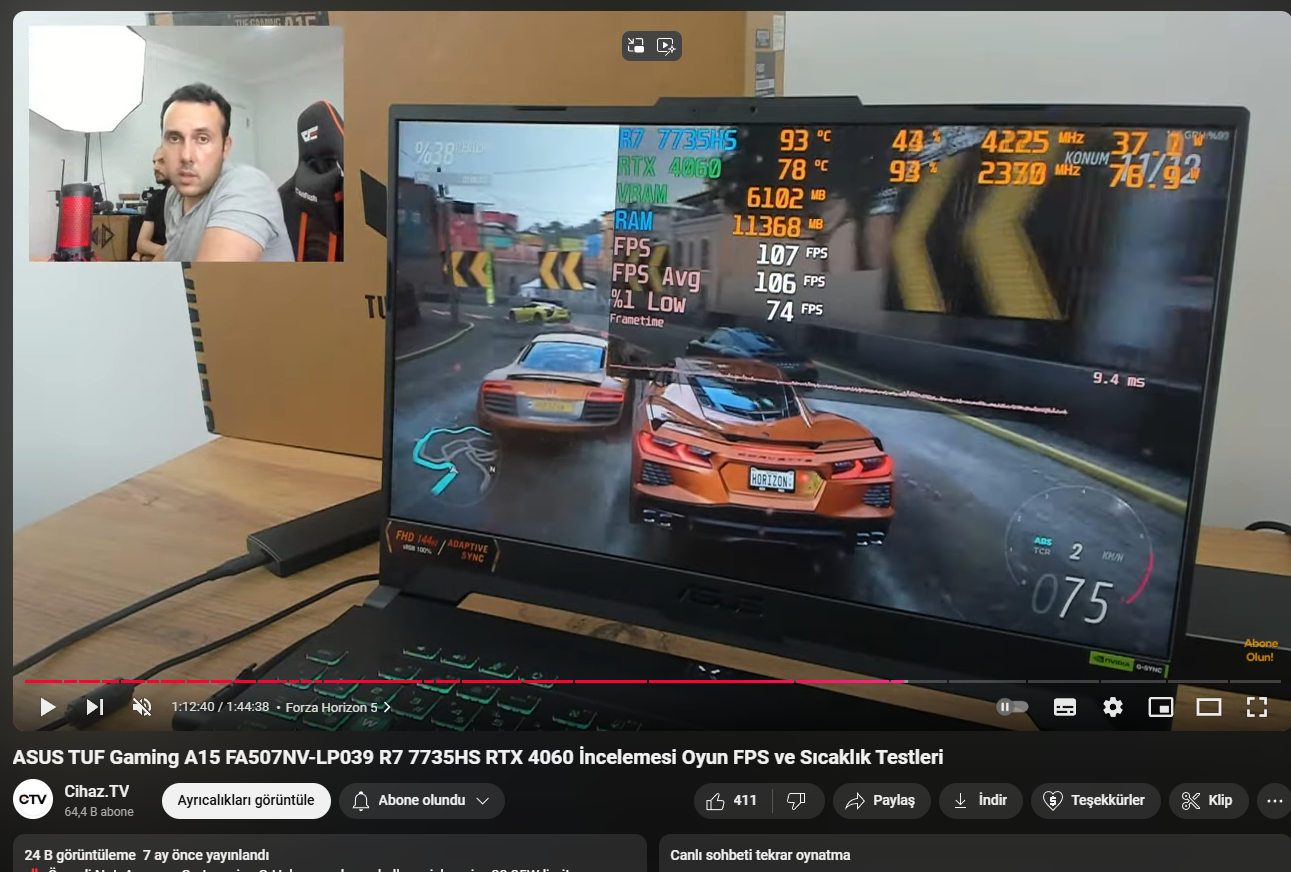Click the ASUS TUF Gaming A15 video title
The image size is (1291, 872).
tap(478, 757)
